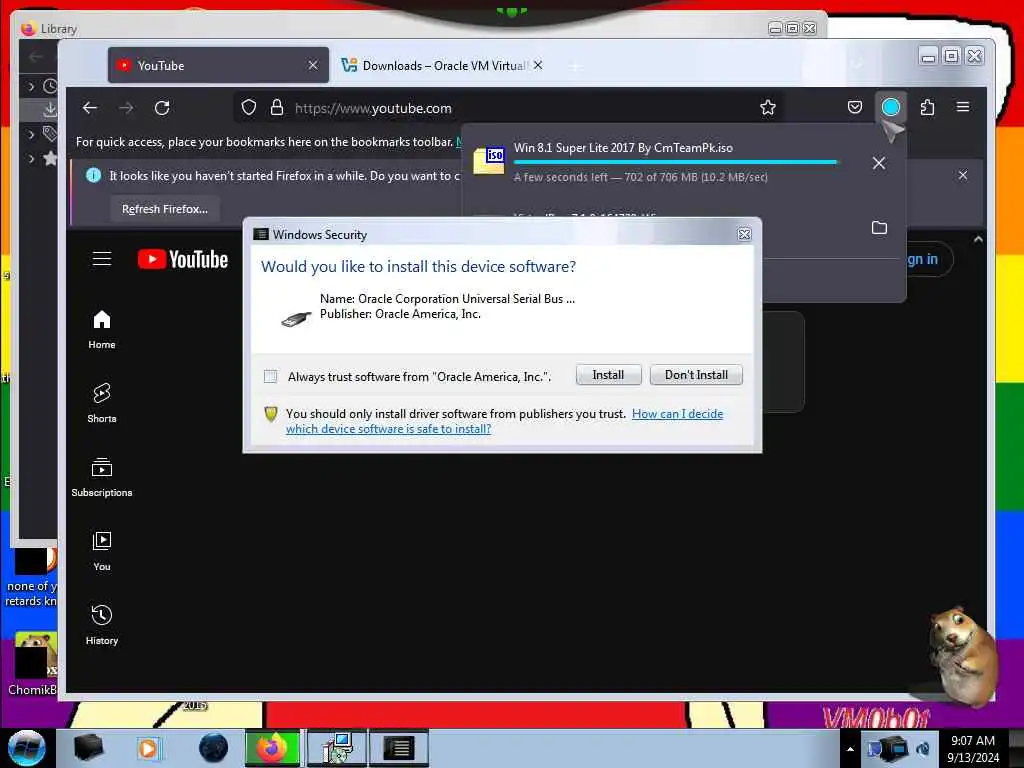Image resolution: width=1024 pixels, height=768 pixels.
Task: Bookmark this page with the star
Action: click(768, 108)
